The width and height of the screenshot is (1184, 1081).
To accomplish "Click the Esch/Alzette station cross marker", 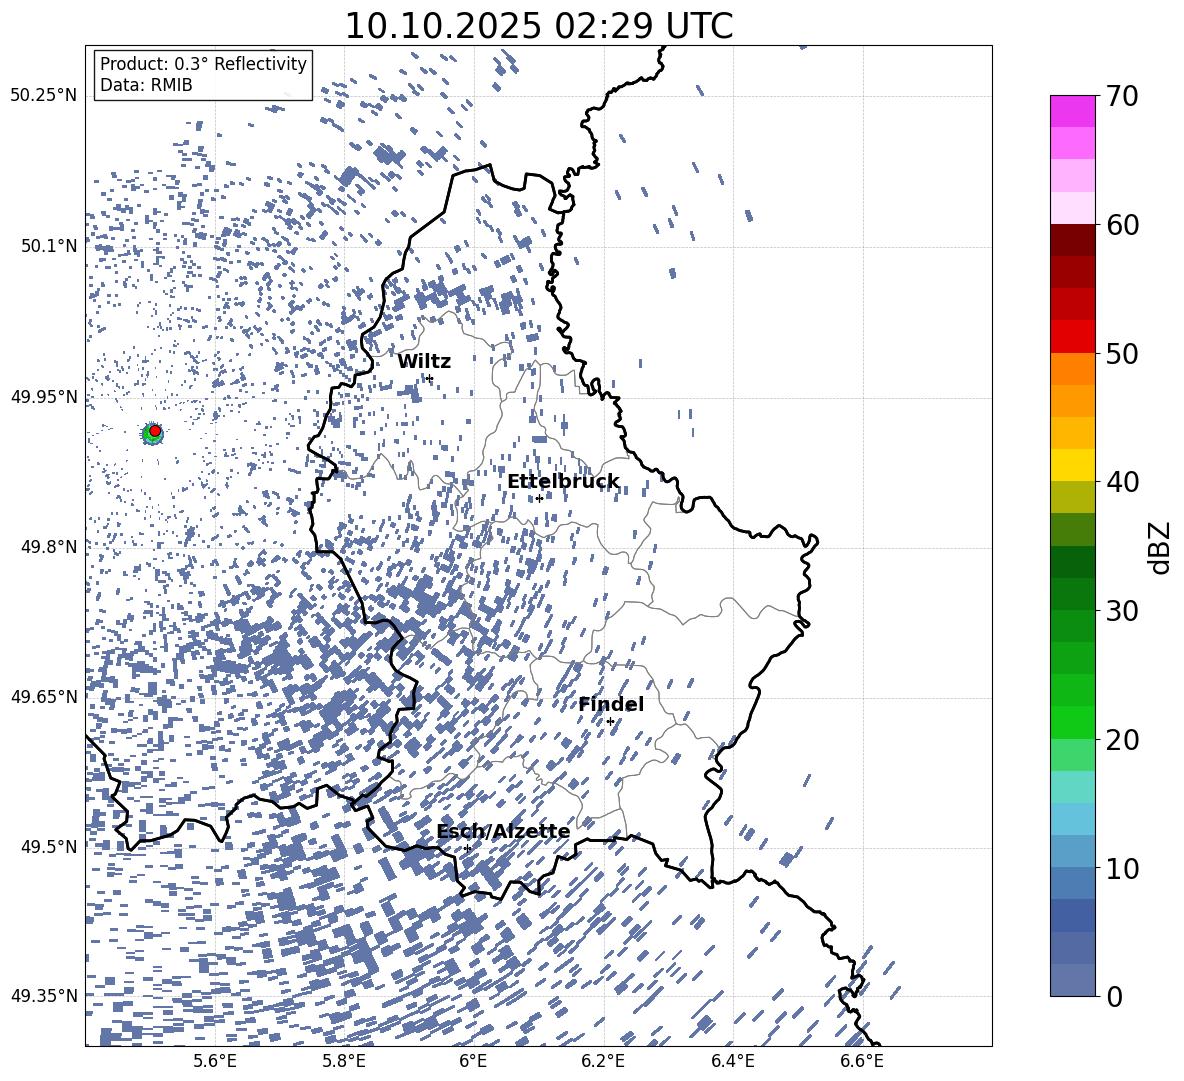I will pos(467,848).
